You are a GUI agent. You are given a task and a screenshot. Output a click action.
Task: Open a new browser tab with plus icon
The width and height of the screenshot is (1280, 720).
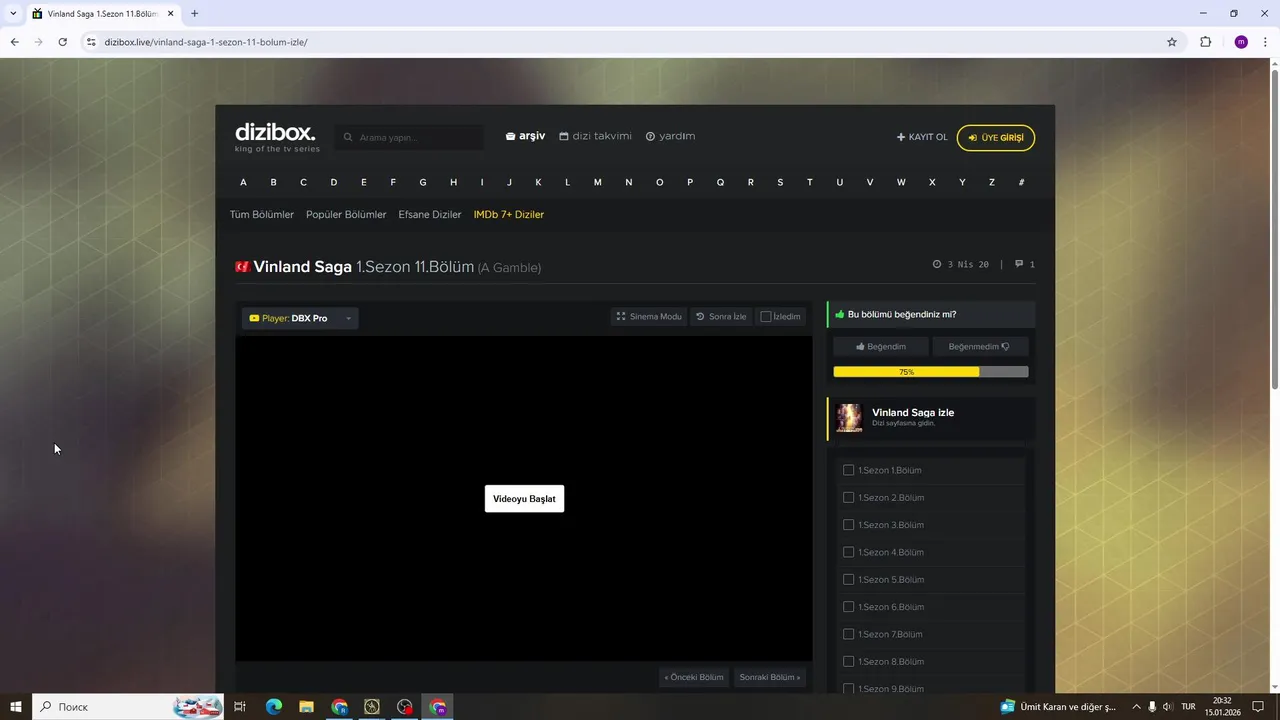194,13
